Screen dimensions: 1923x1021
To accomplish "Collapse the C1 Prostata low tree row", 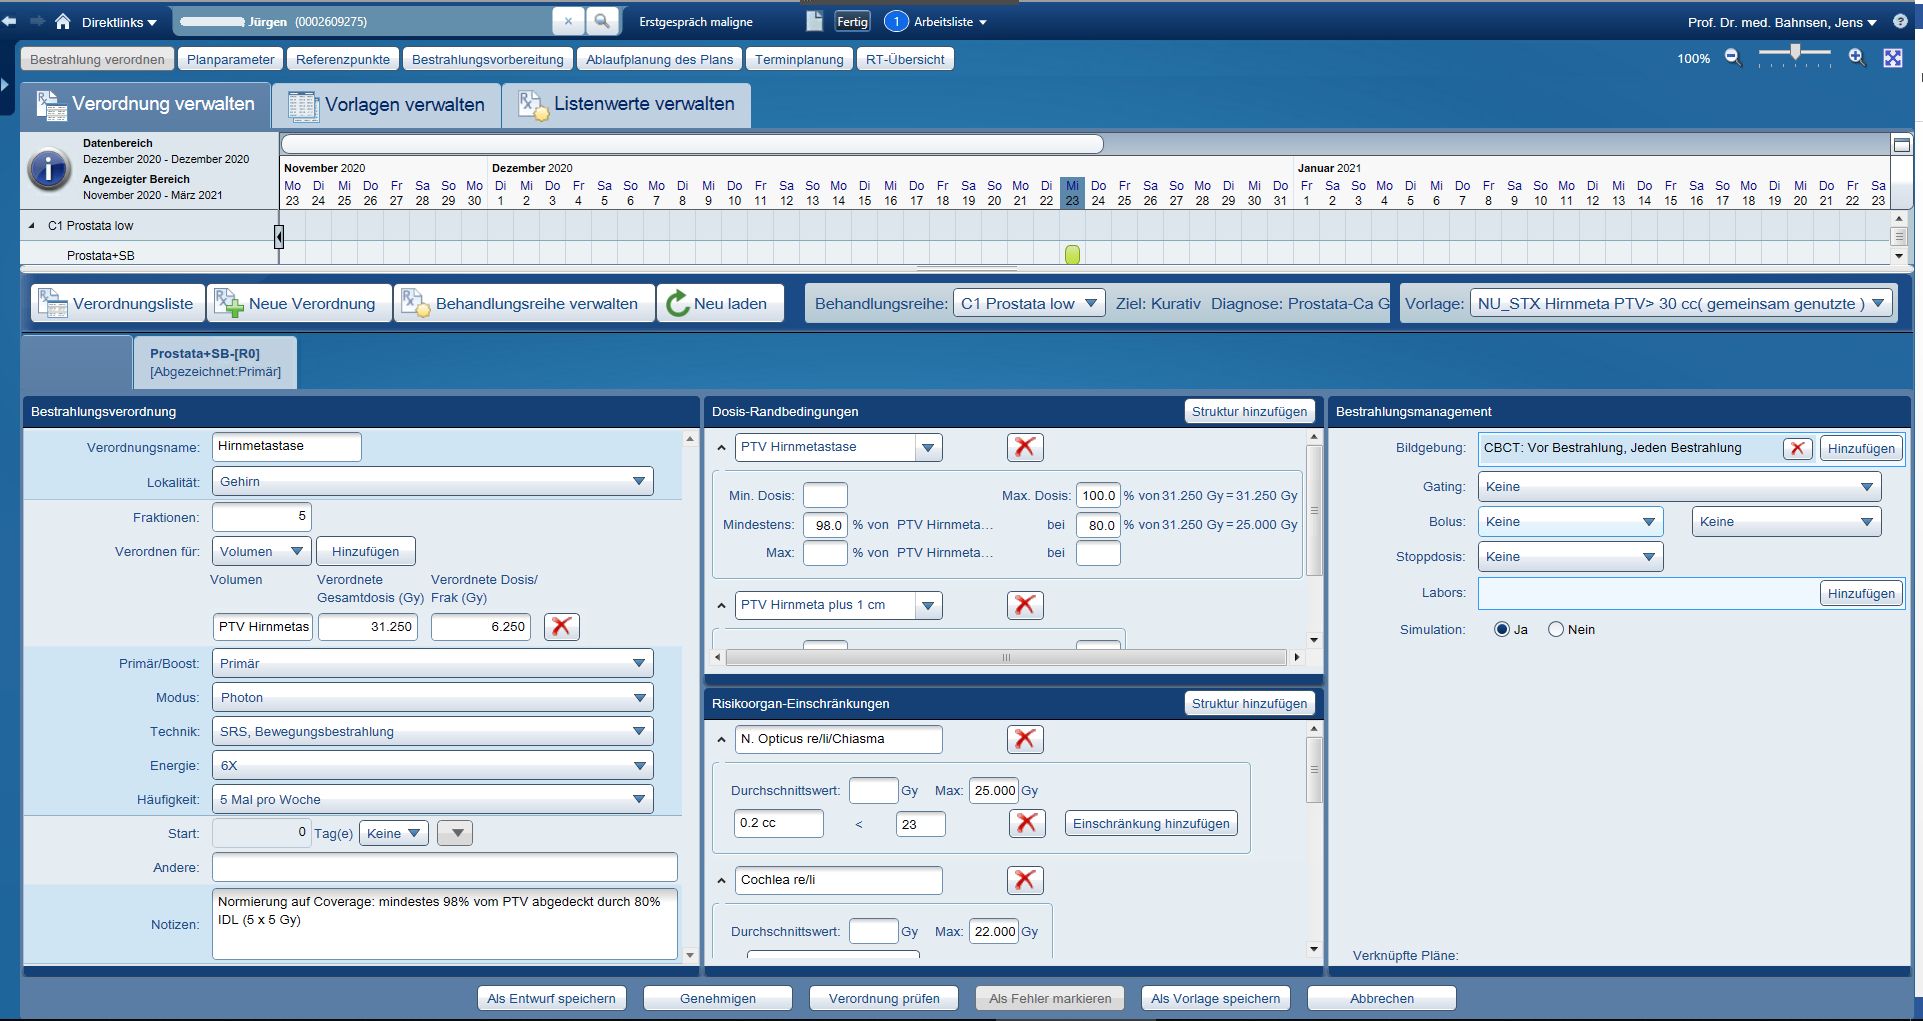I will tap(32, 226).
